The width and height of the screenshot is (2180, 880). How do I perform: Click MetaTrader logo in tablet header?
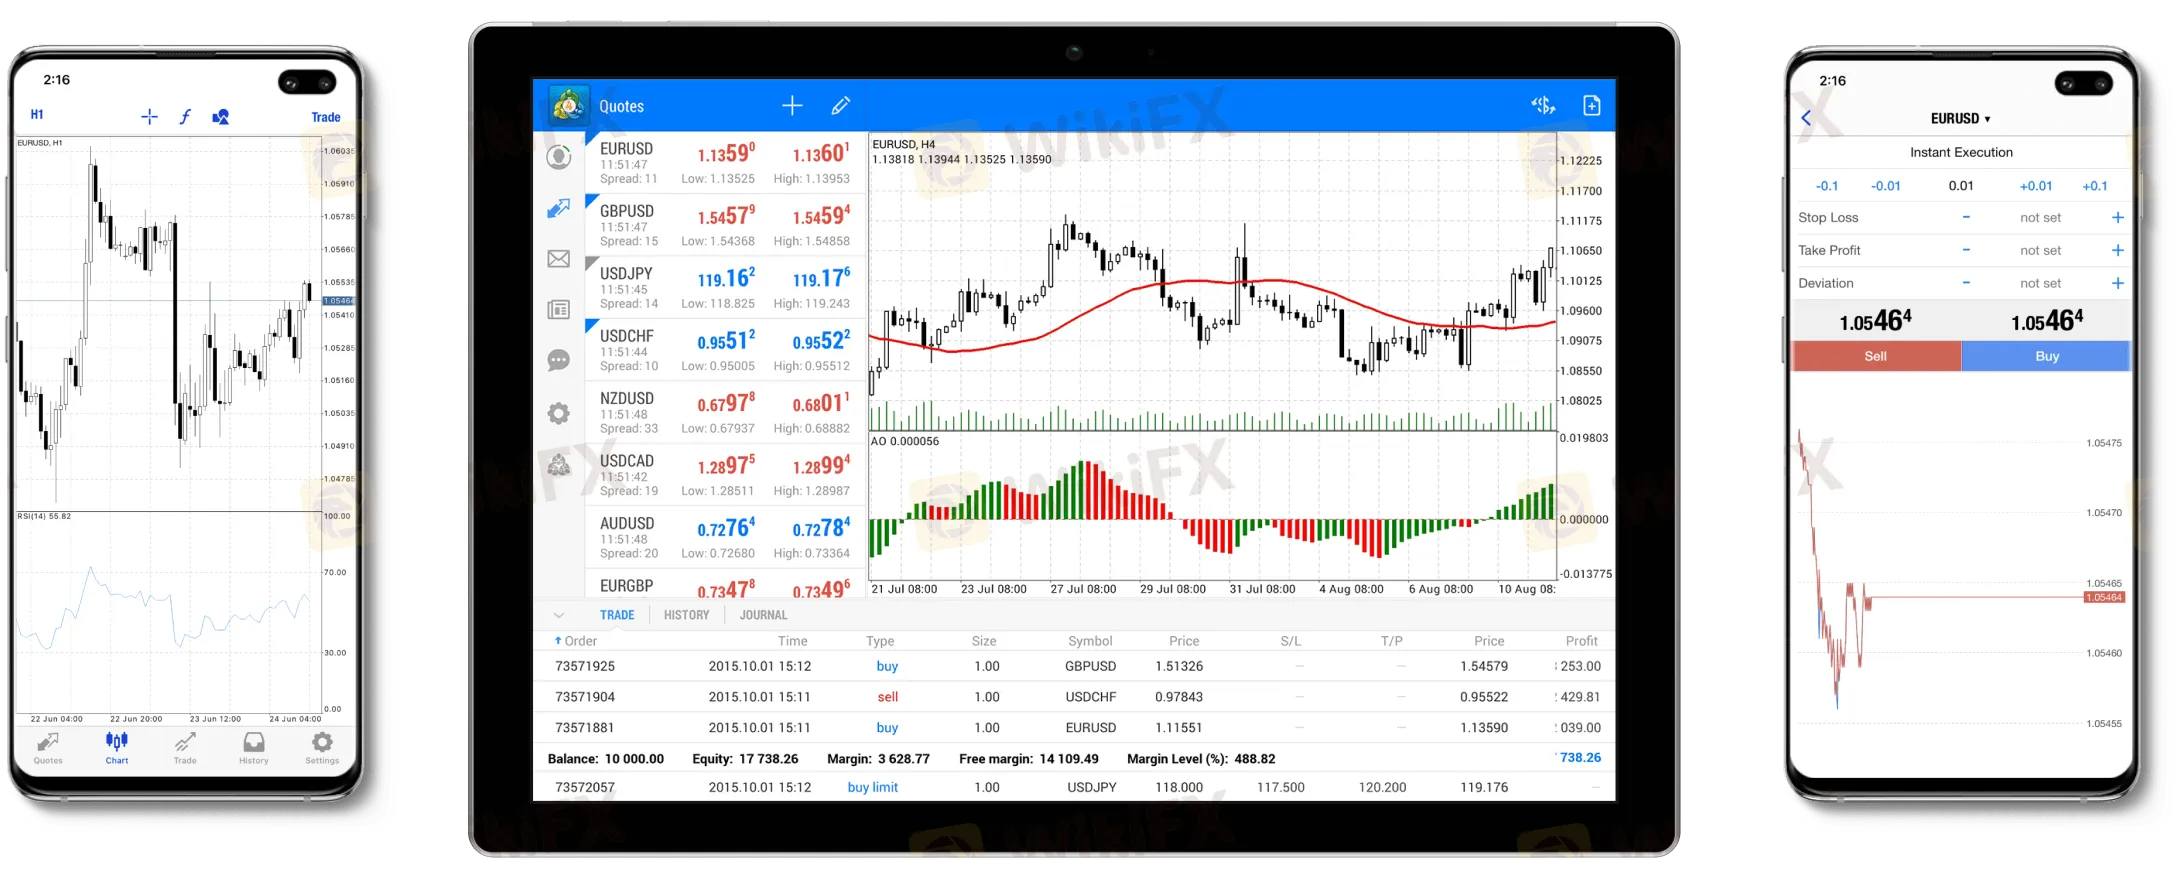[568, 105]
